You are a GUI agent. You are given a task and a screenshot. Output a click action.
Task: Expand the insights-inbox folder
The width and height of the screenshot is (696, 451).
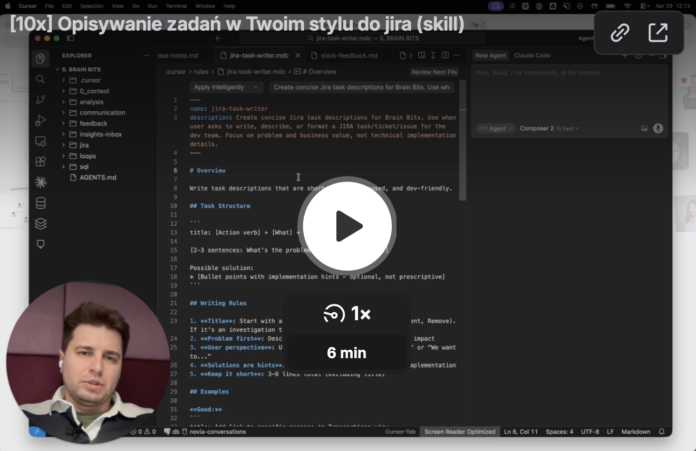[x=100, y=134]
